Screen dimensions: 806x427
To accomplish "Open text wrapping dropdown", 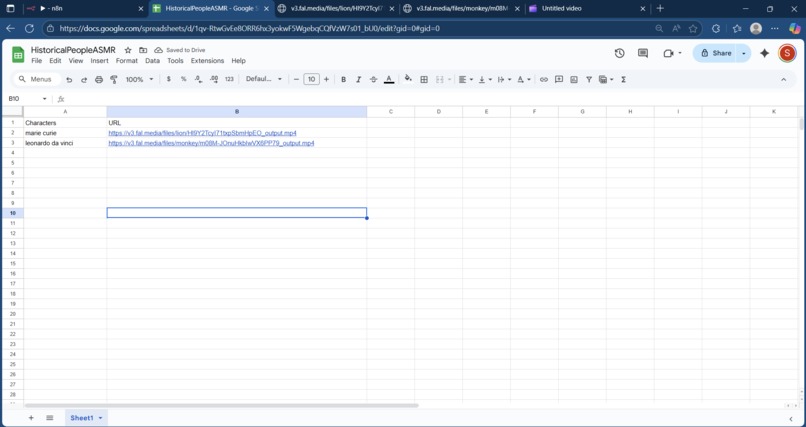I will point(504,80).
